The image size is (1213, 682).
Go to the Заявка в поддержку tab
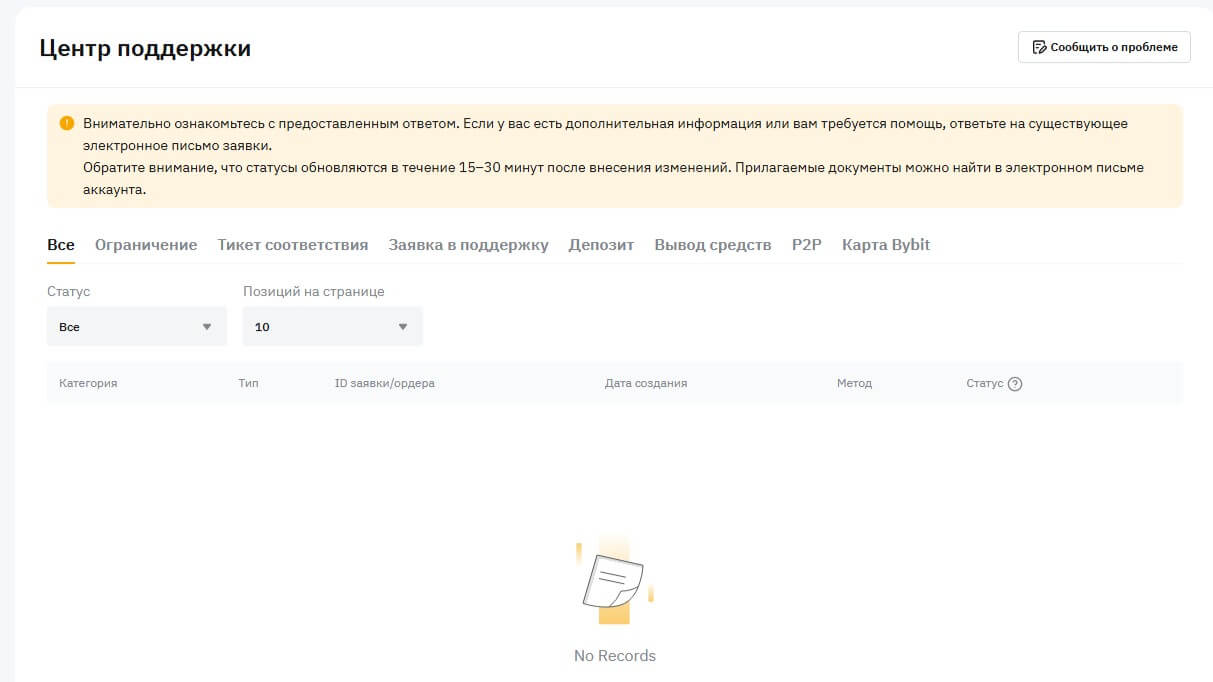point(468,245)
